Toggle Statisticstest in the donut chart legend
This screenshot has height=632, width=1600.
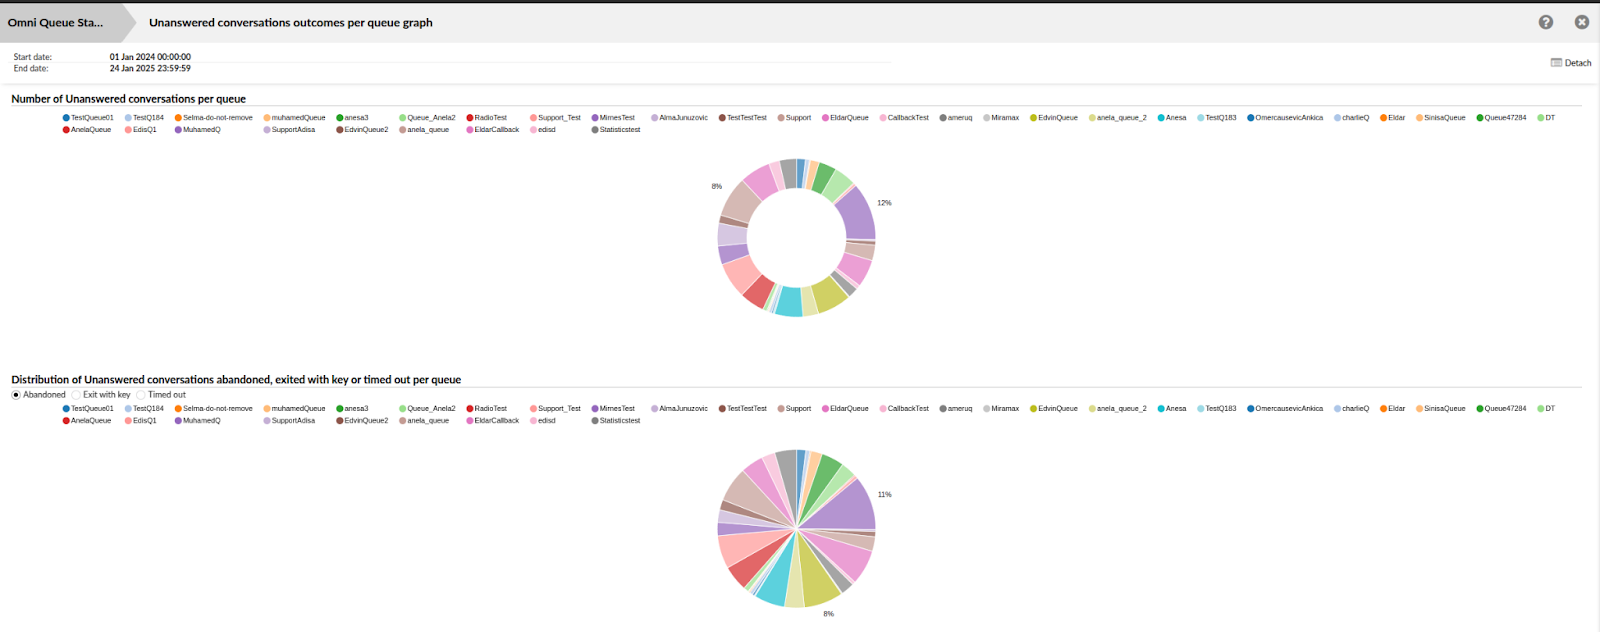[x=616, y=130]
